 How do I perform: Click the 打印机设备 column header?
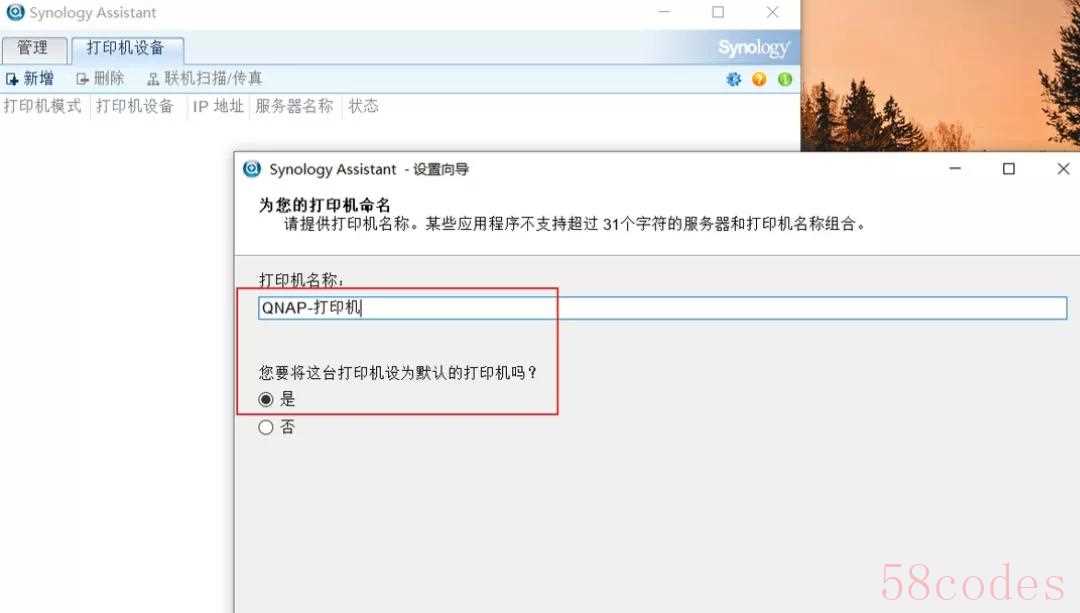pos(135,106)
